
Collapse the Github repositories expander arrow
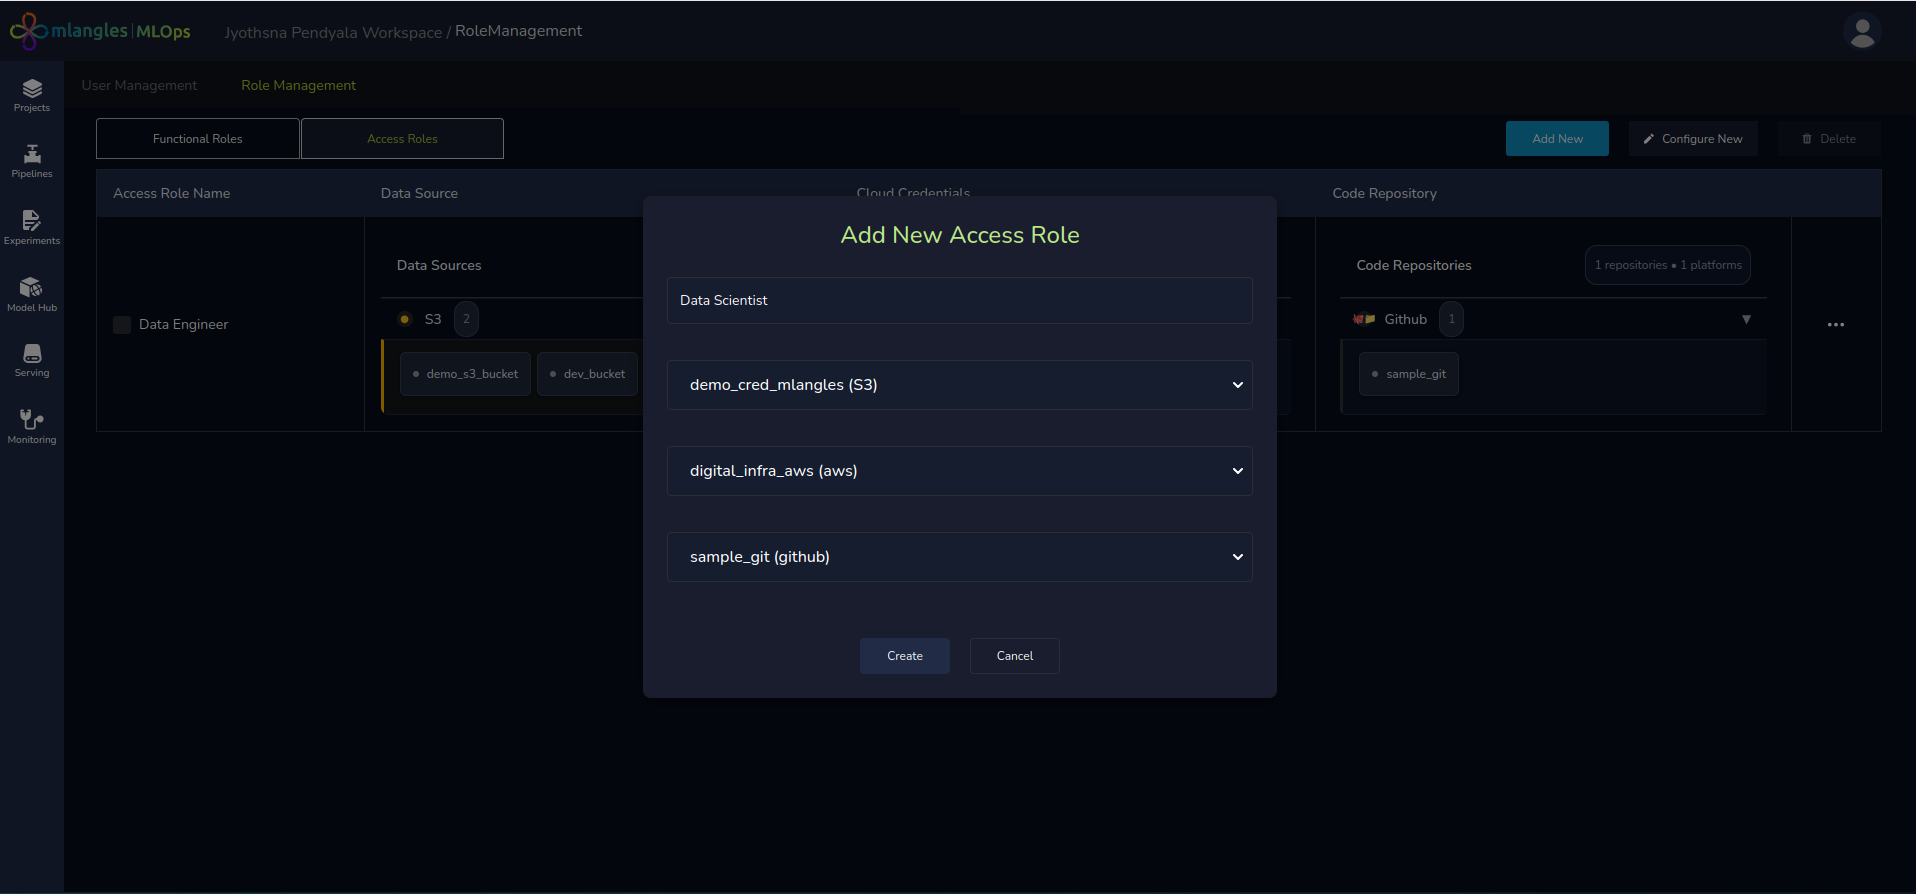tap(1746, 320)
